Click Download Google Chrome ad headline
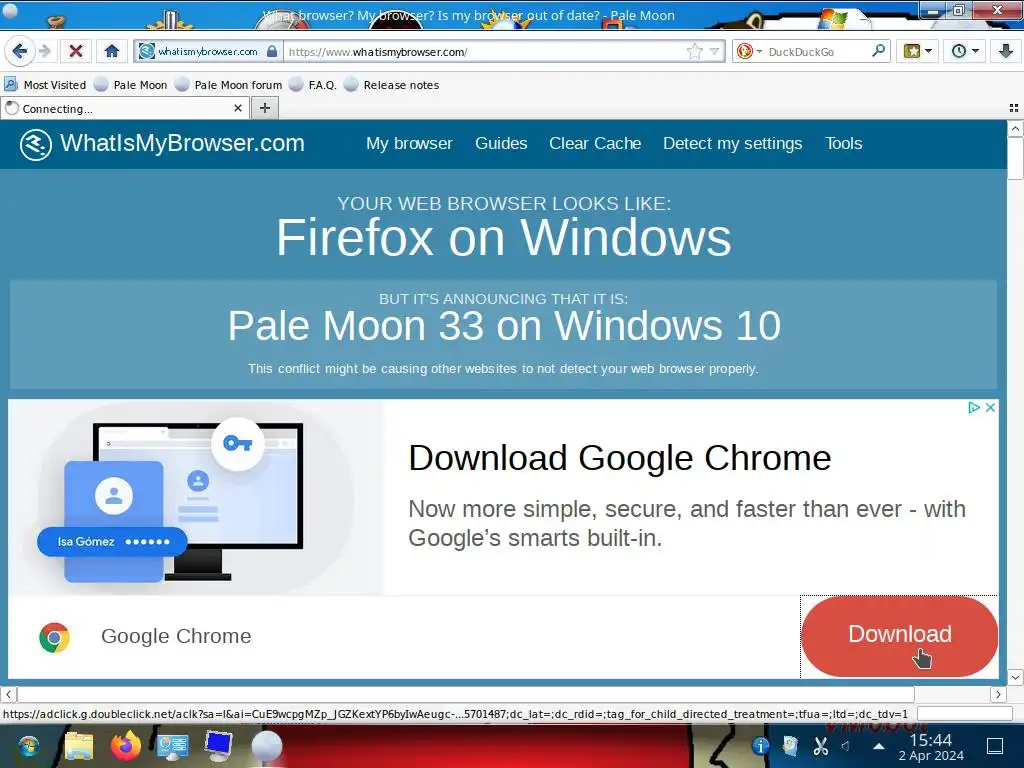Image resolution: width=1024 pixels, height=768 pixels. [619, 458]
